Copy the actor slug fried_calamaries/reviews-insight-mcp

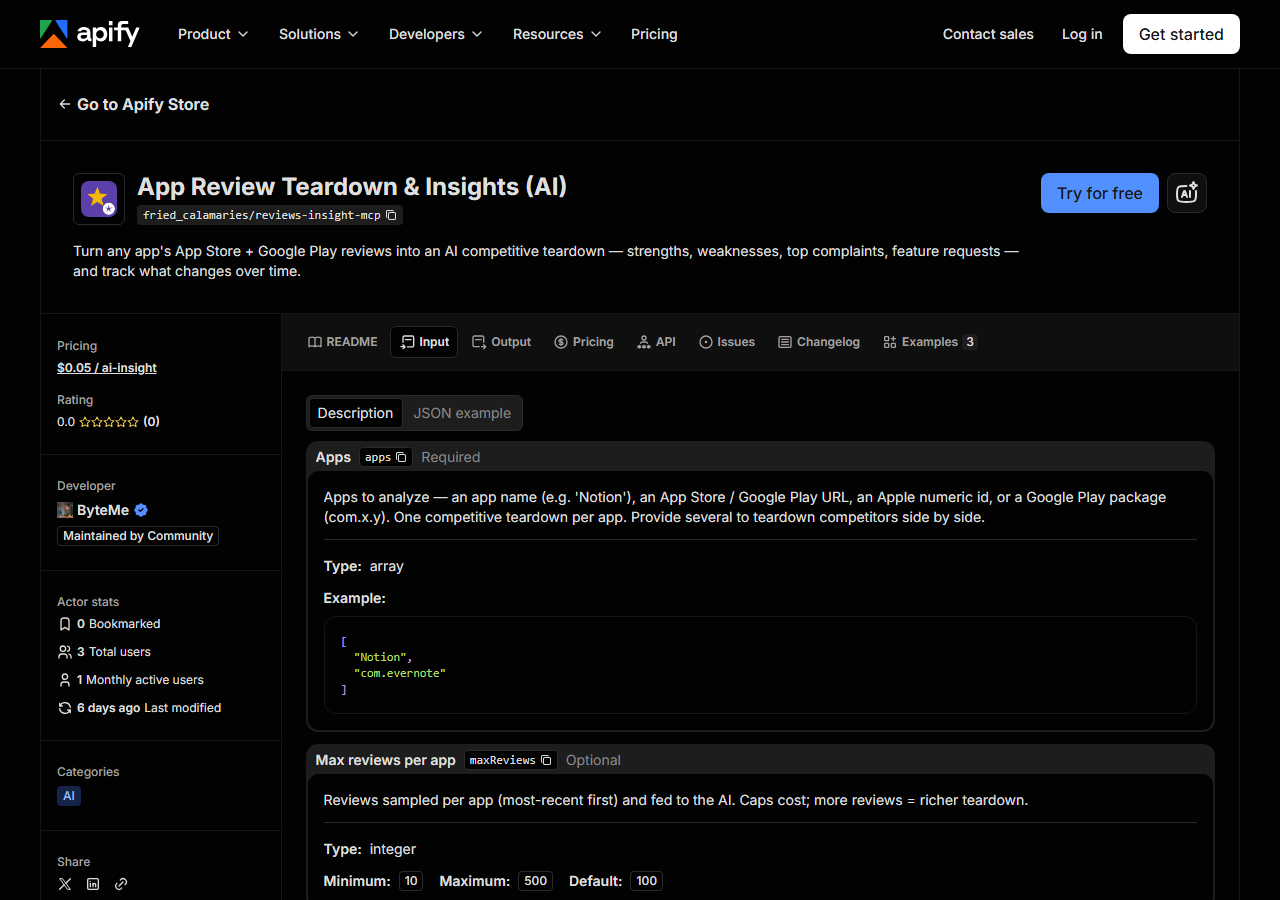pyautogui.click(x=391, y=215)
